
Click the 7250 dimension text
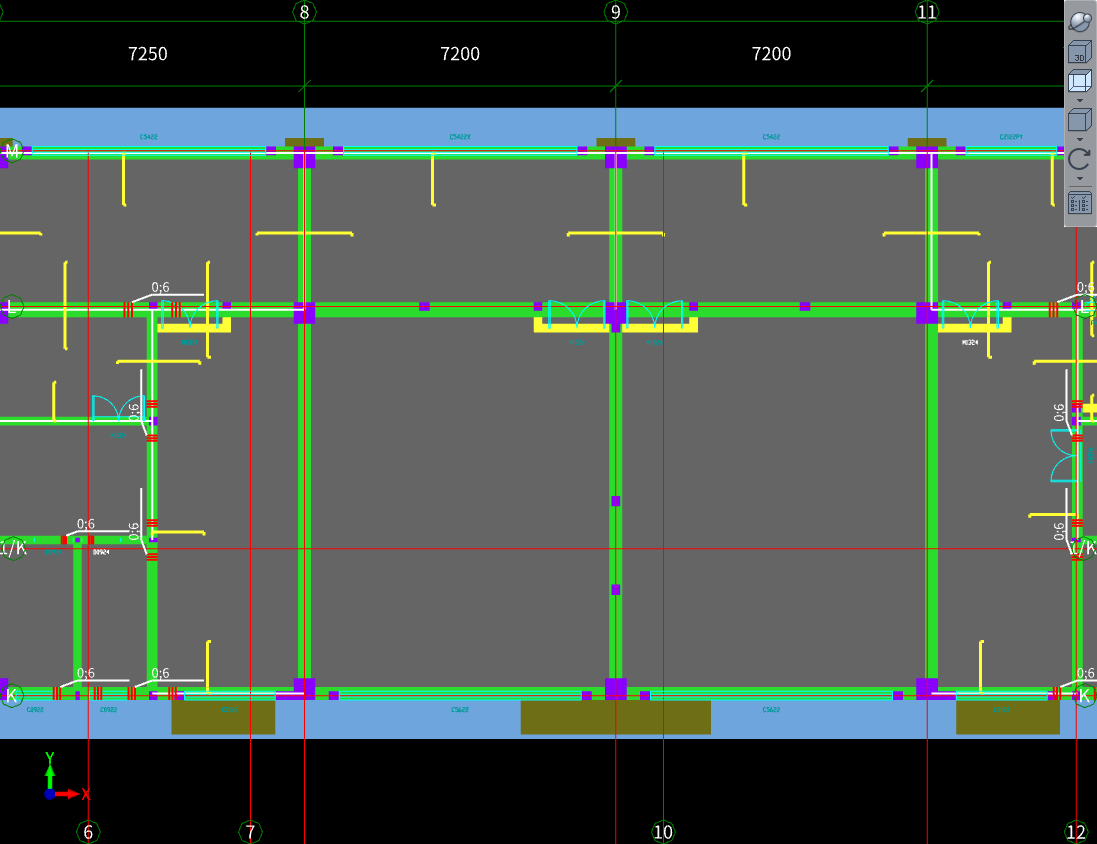(x=148, y=54)
